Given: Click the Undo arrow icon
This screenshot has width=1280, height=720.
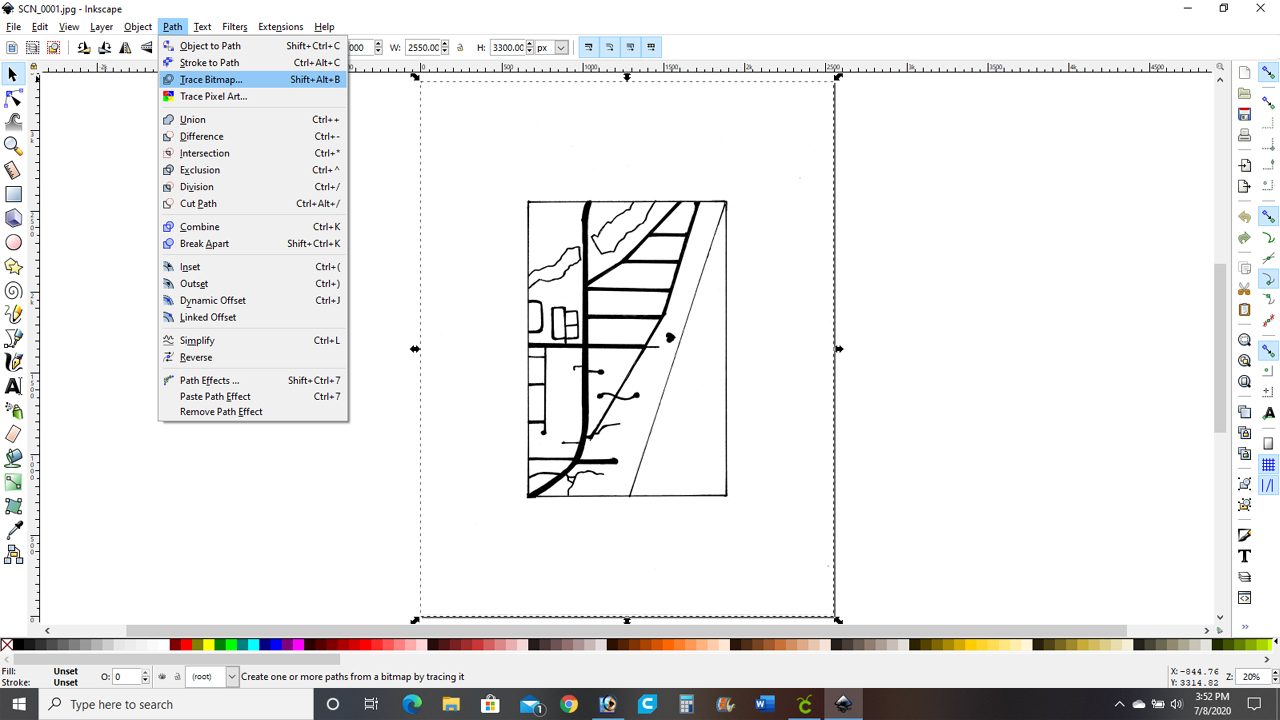Looking at the screenshot, I should click(1244, 216).
